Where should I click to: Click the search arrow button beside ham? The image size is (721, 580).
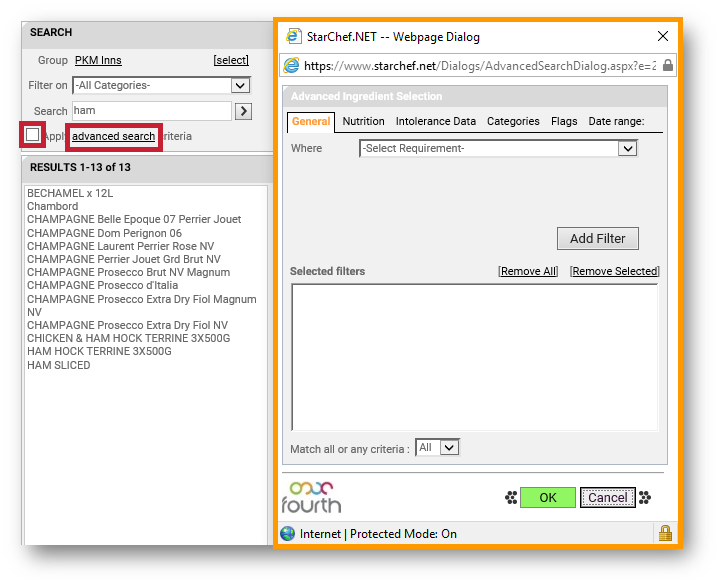(242, 111)
